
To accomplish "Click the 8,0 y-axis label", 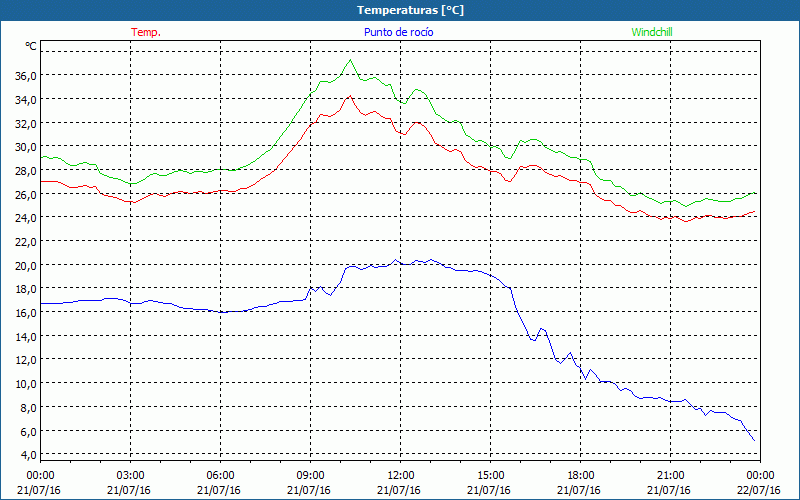I will 29,408.
